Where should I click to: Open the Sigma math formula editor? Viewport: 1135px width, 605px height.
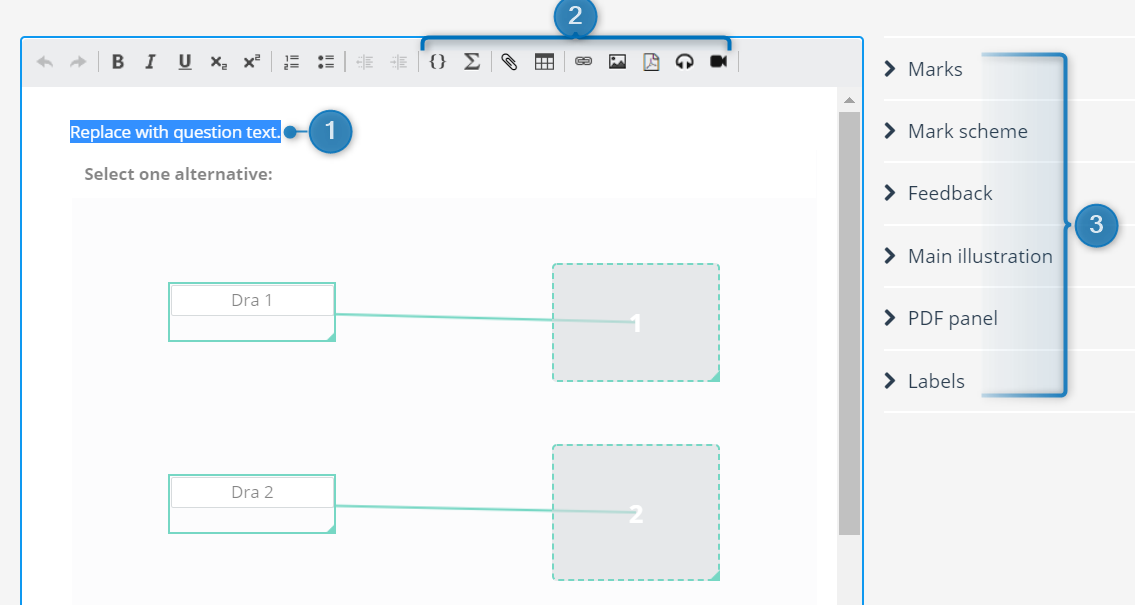pos(472,62)
